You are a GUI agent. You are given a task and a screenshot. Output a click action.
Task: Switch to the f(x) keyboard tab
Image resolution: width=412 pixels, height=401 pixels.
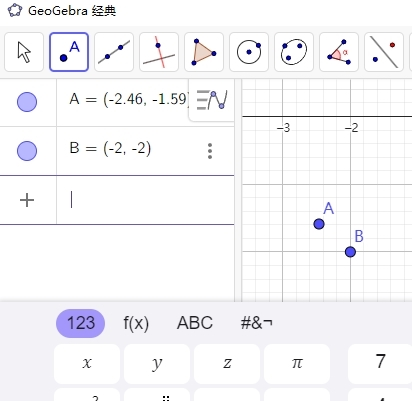pos(136,323)
